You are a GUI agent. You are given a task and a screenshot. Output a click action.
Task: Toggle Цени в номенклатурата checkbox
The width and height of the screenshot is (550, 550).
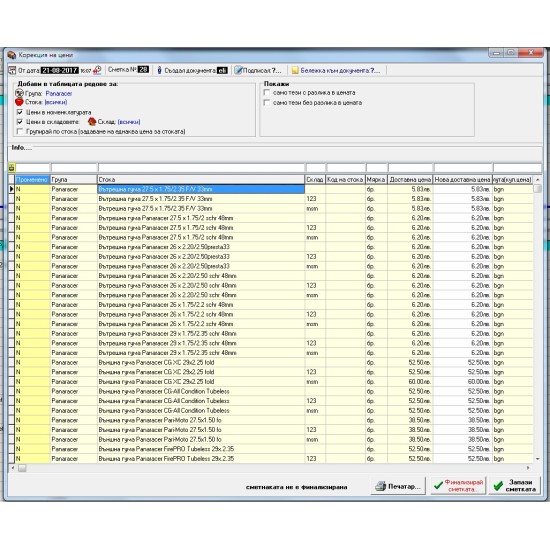tap(20, 112)
